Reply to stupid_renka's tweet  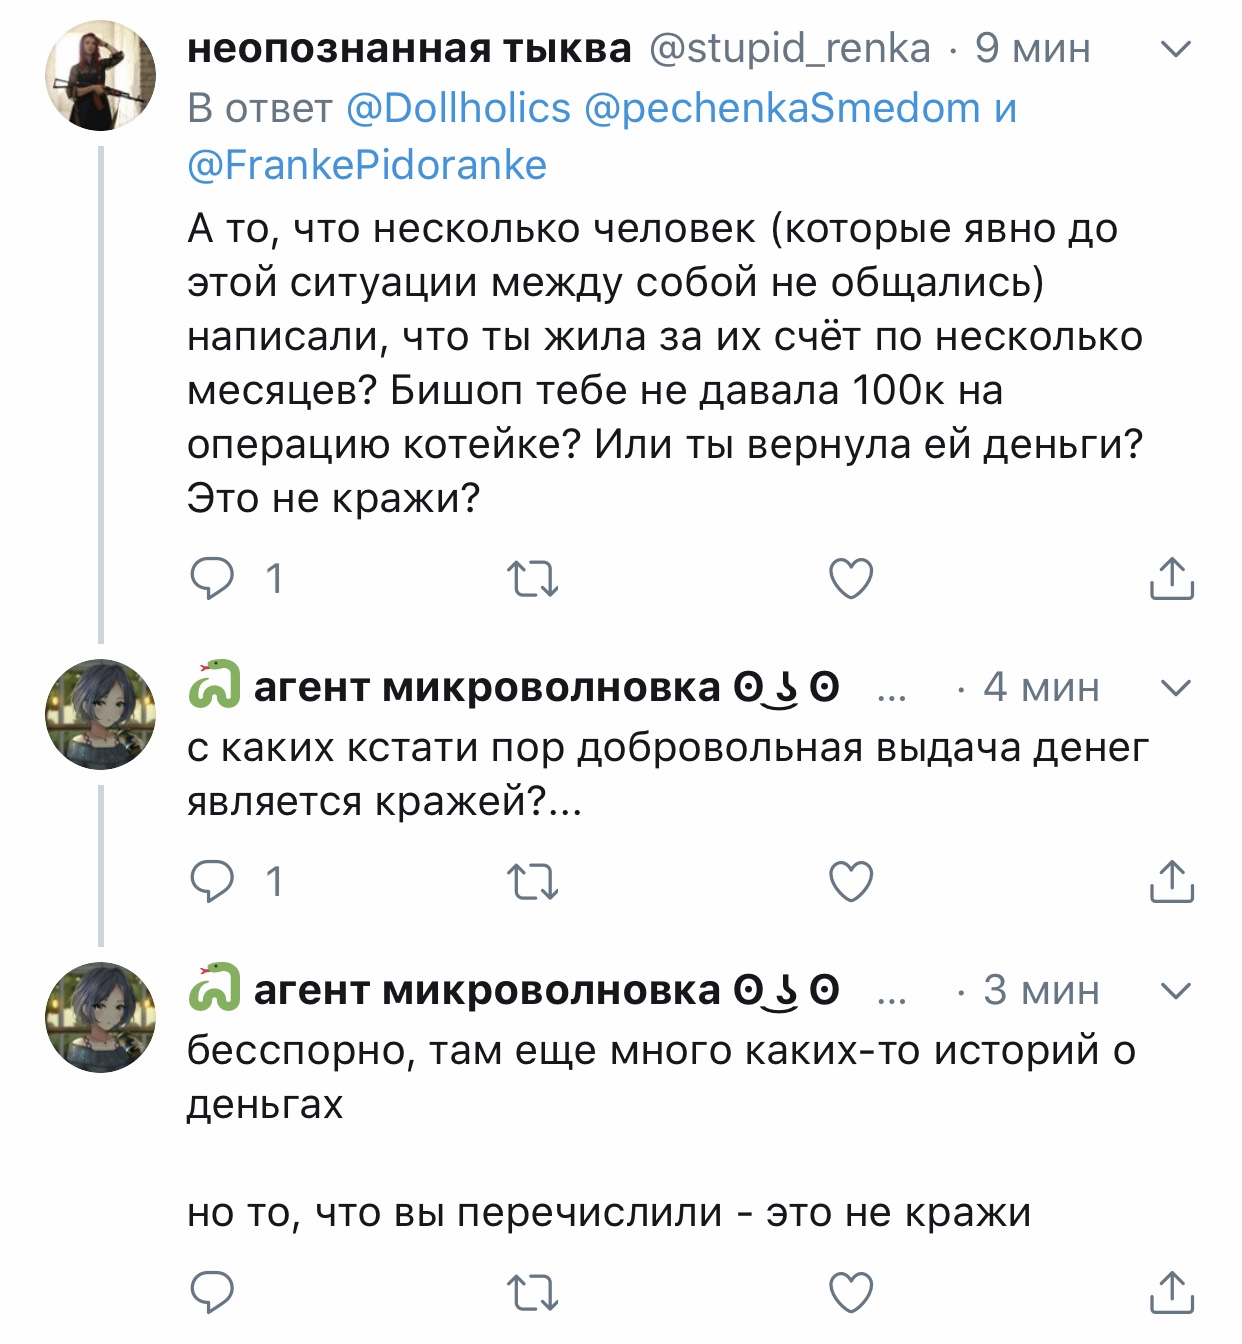(x=212, y=579)
